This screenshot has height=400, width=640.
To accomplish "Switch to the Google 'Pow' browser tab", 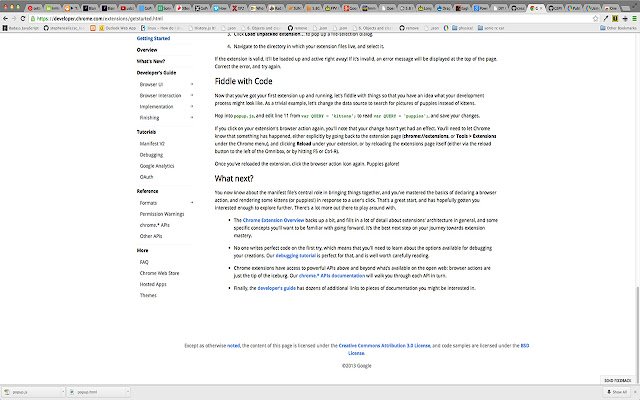I will coord(480,8).
